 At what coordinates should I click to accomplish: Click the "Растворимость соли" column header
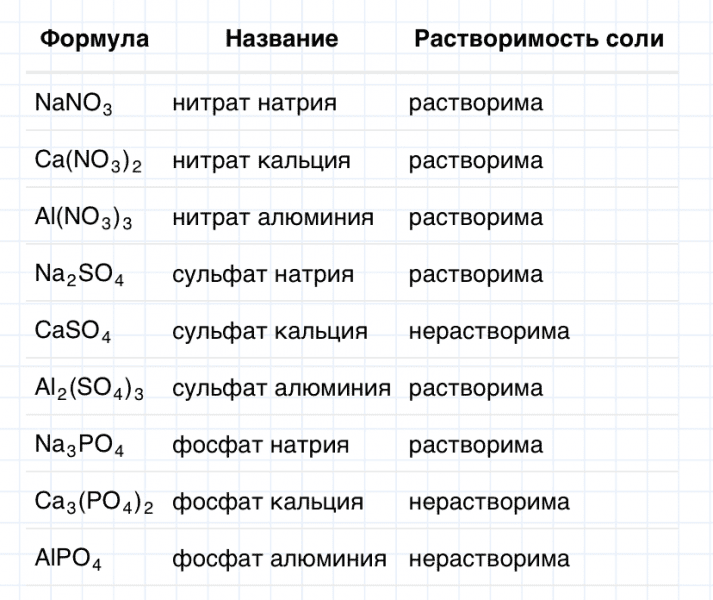(x=539, y=40)
